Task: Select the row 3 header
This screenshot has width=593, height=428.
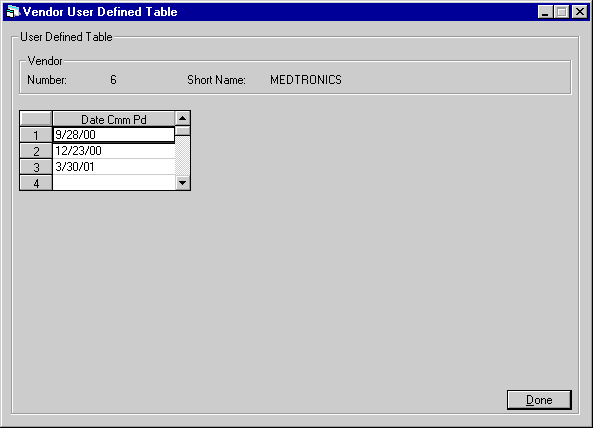Action: point(36,167)
